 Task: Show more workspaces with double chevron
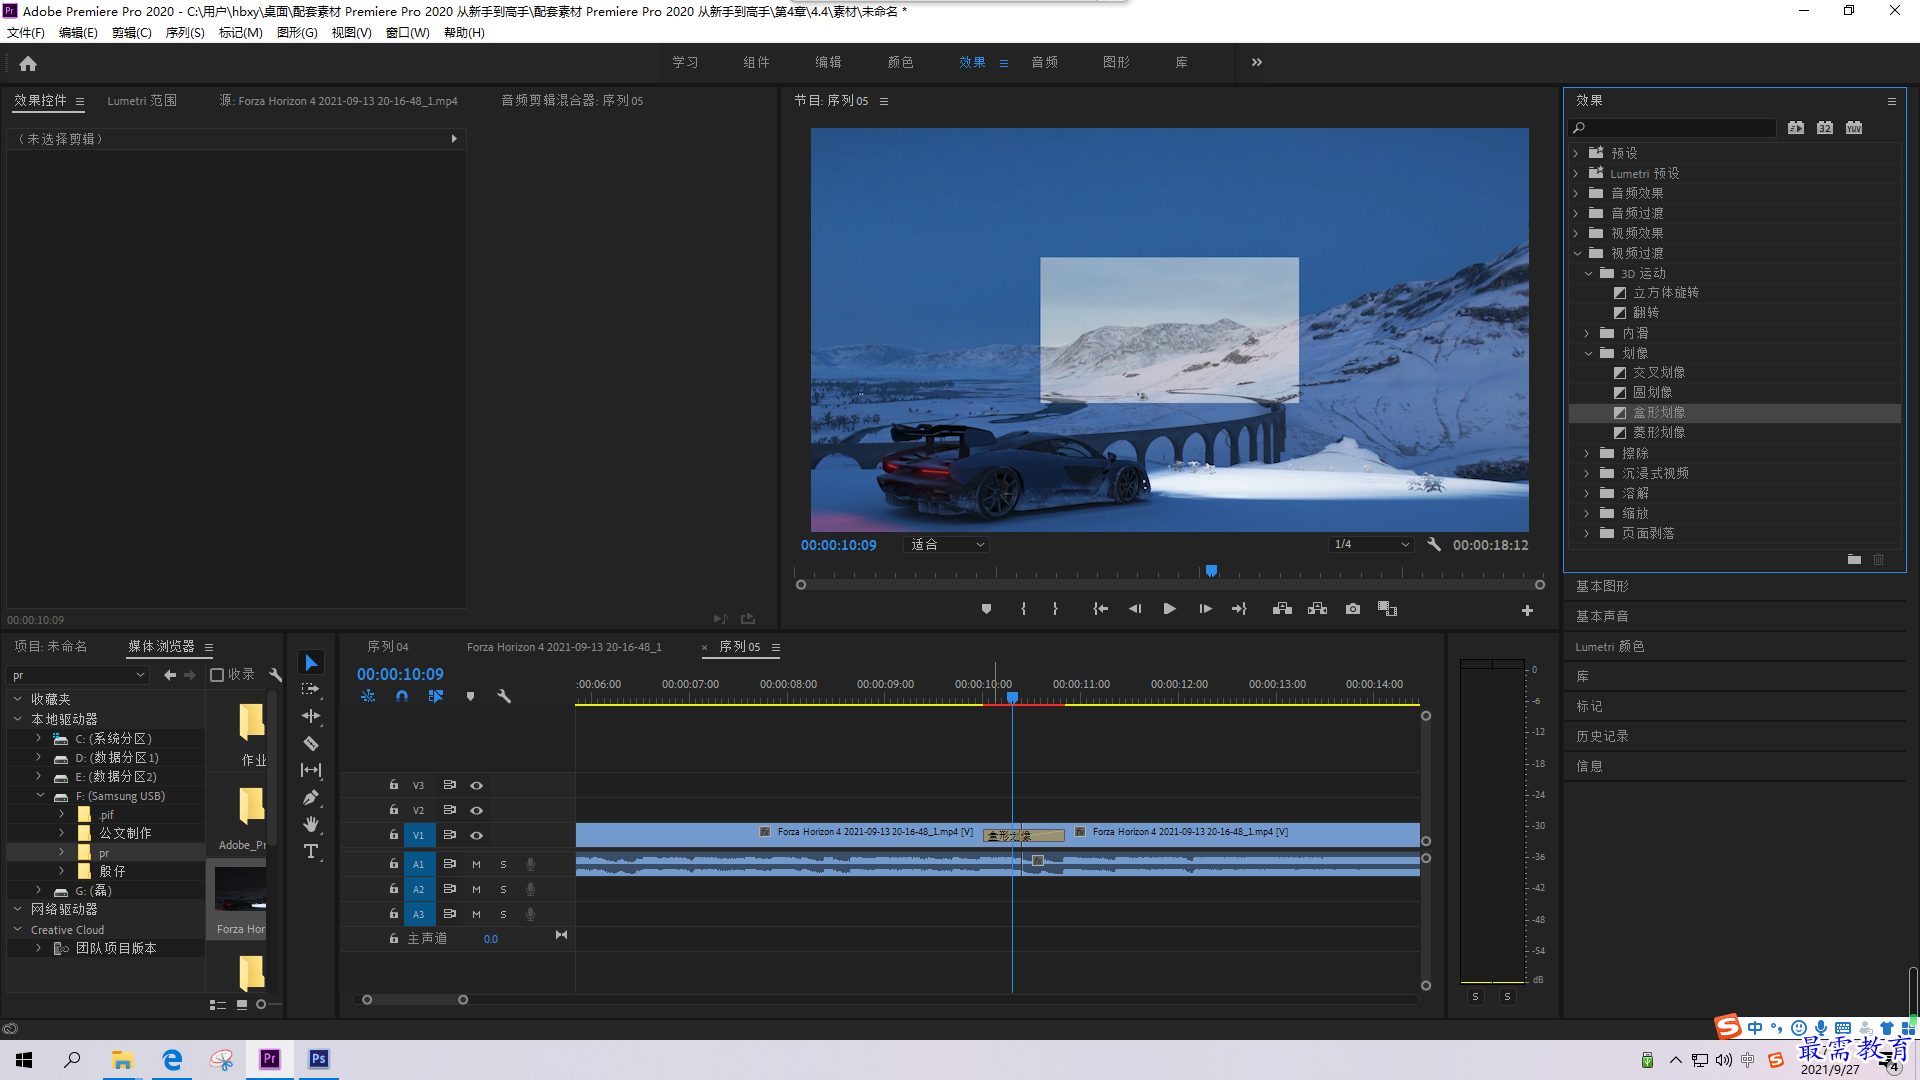[x=1256, y=62]
